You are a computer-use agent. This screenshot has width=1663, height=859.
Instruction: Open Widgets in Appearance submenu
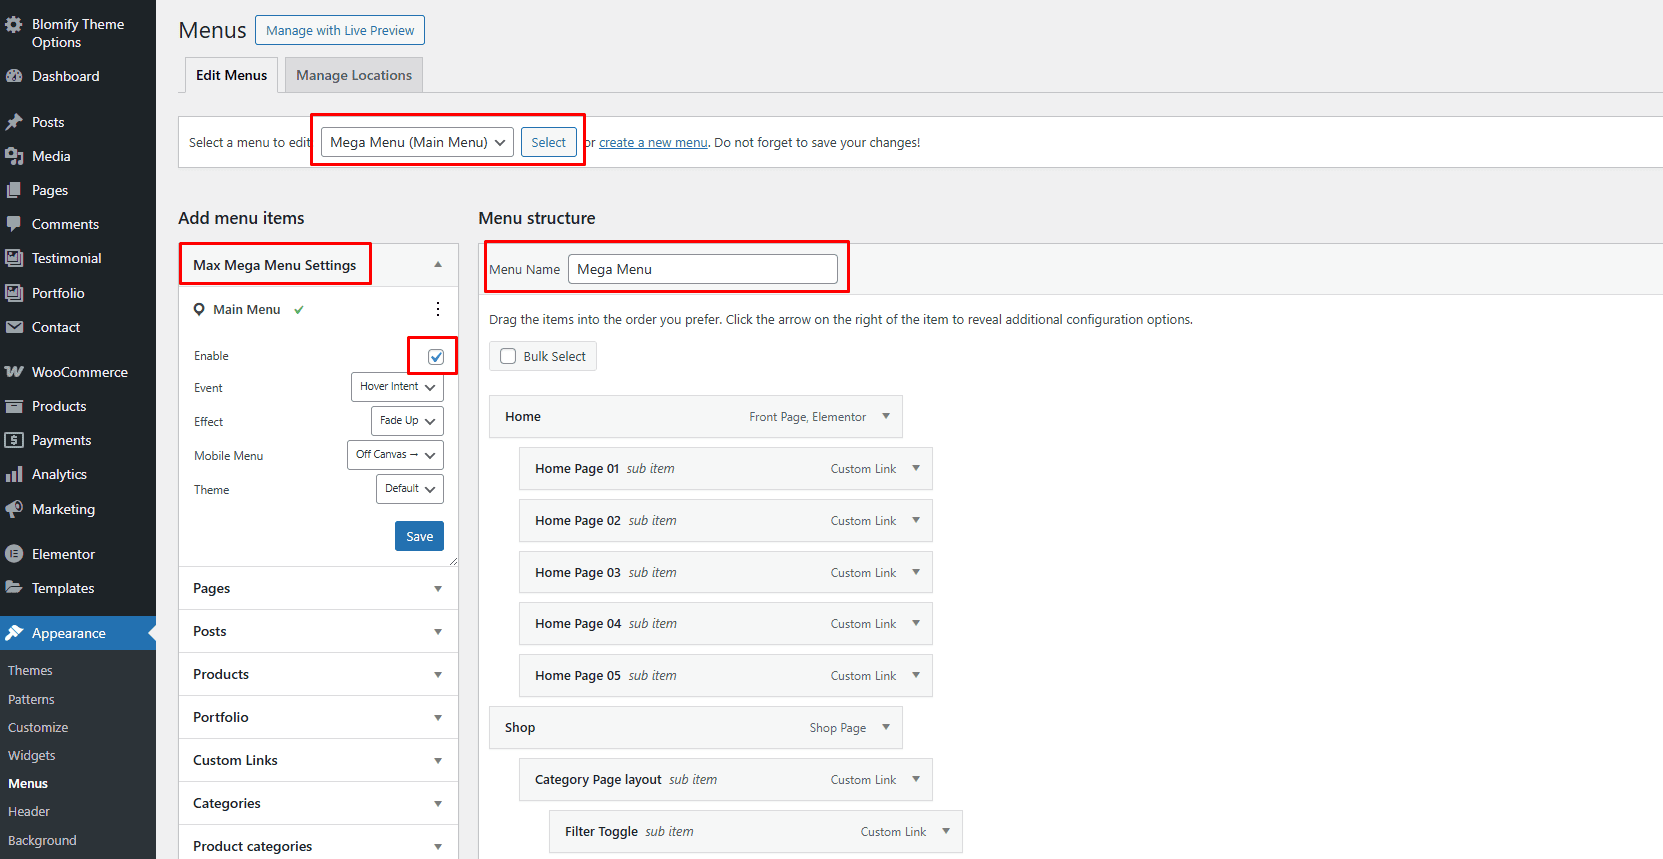[x=32, y=755]
